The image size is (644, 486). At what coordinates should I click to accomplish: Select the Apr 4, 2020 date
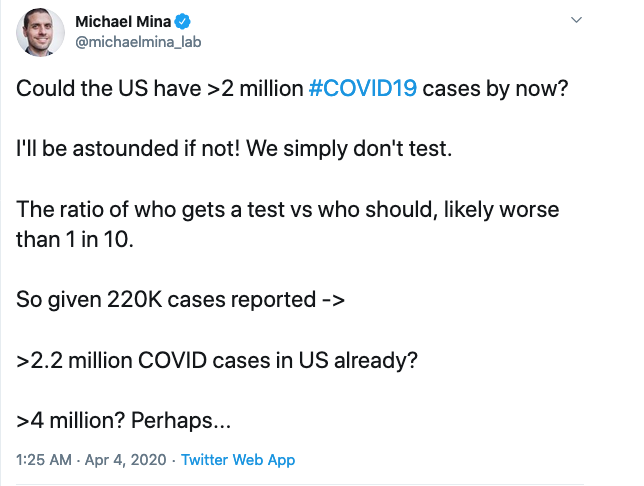point(125,459)
